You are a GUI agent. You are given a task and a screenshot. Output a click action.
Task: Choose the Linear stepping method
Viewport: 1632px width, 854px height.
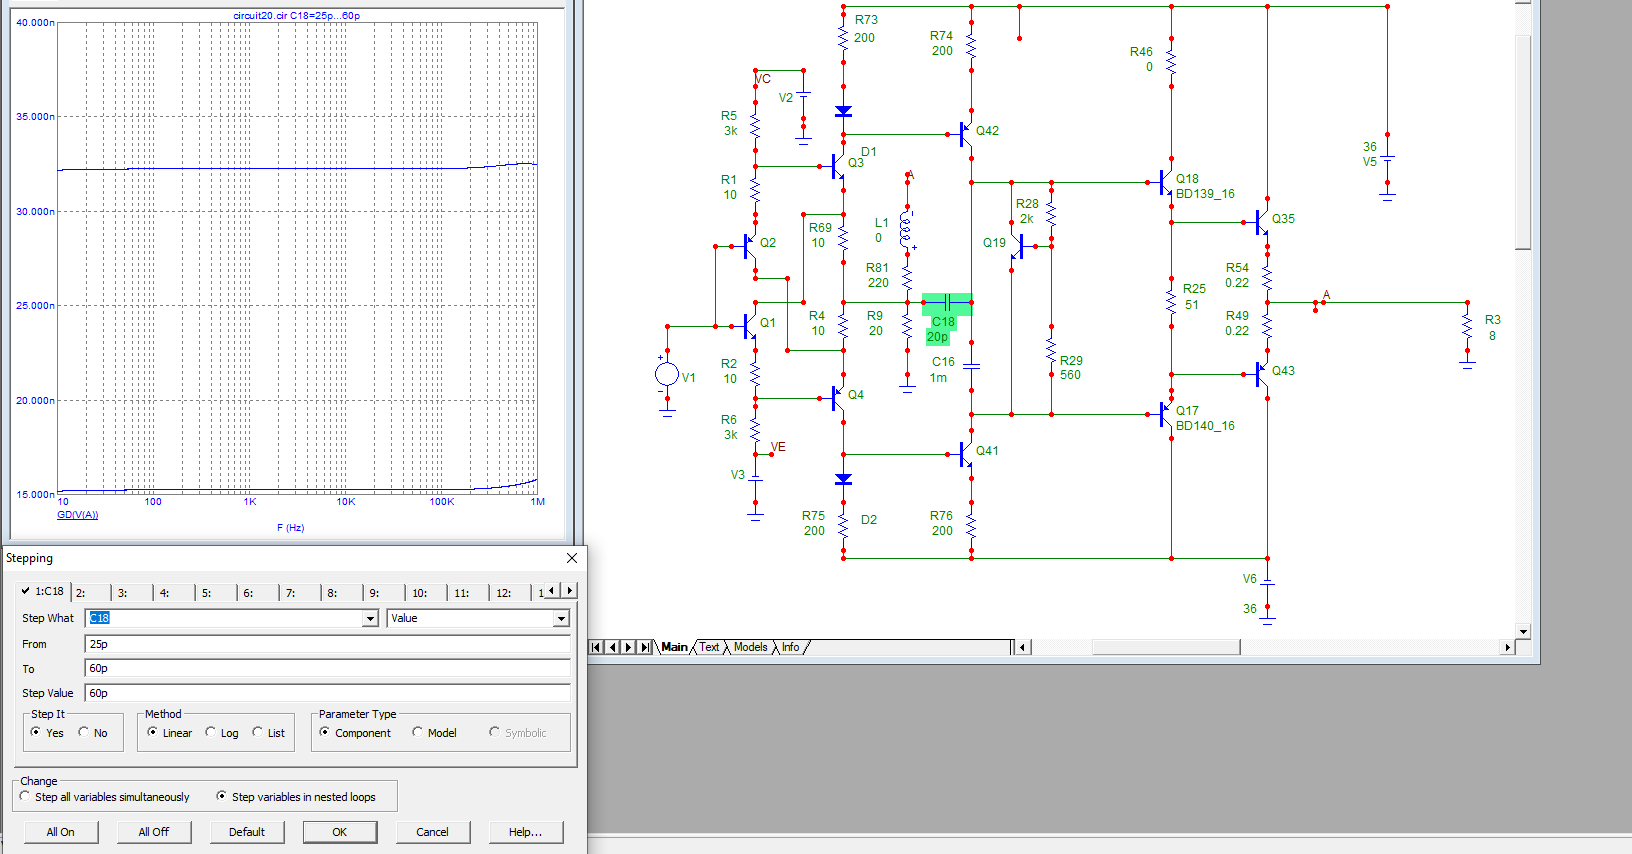pos(169,733)
